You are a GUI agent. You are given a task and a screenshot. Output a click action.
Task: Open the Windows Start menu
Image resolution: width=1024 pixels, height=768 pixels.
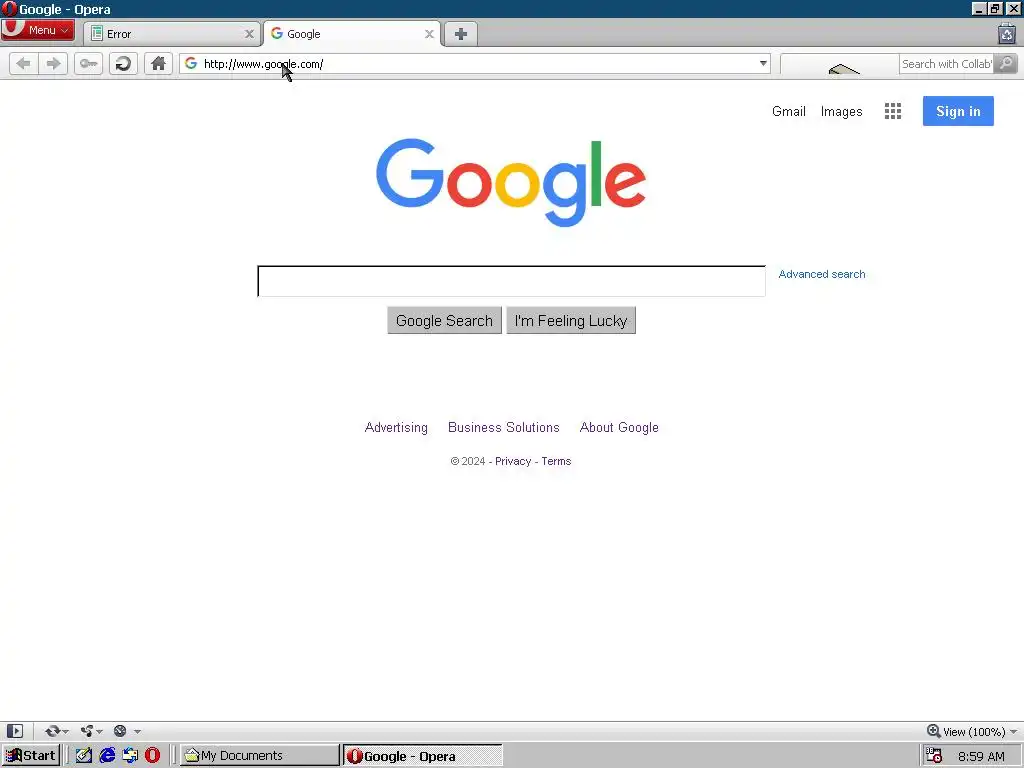coord(31,756)
